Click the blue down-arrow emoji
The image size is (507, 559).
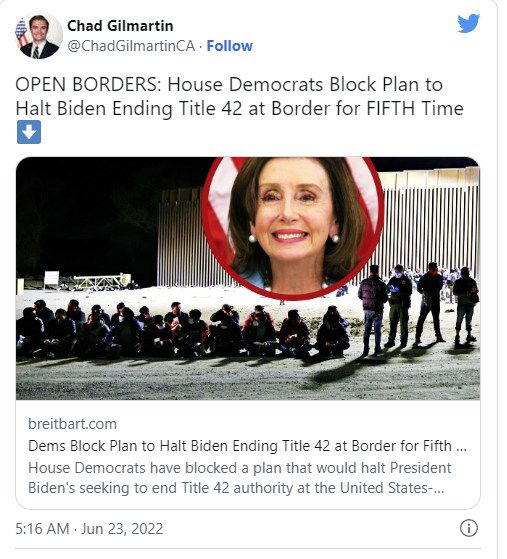[29, 132]
